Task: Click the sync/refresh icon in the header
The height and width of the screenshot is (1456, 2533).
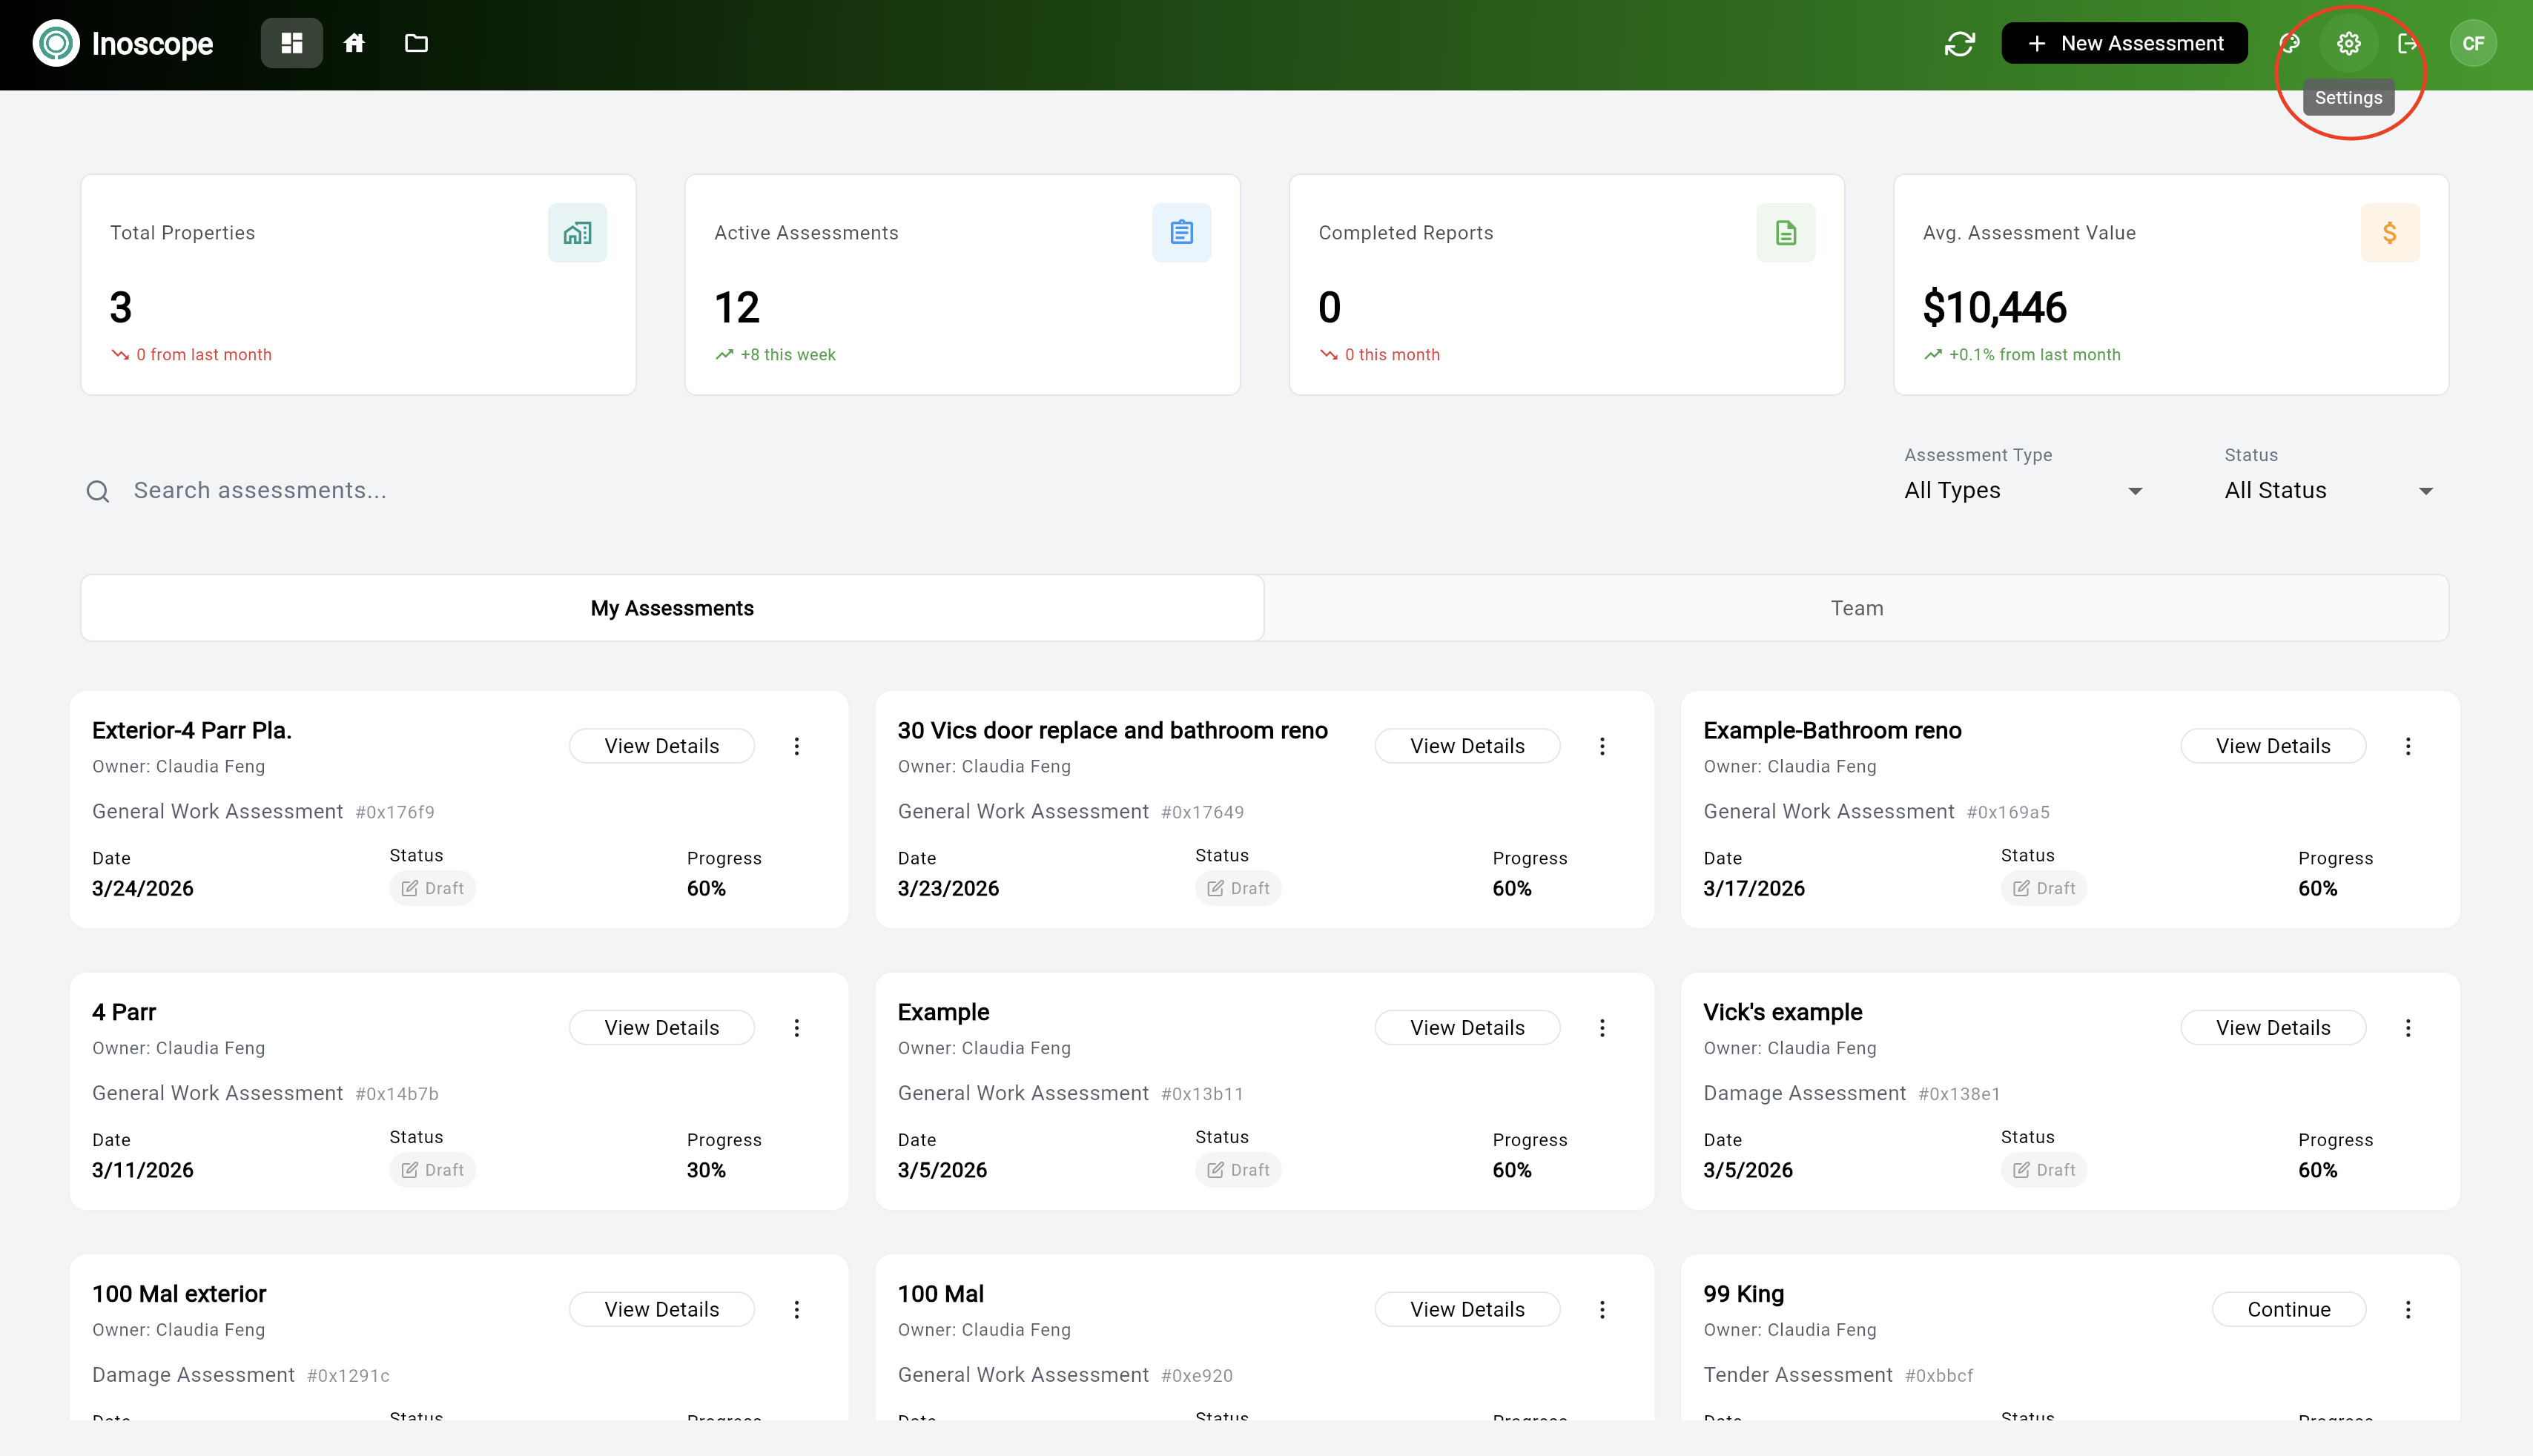Action: tap(1960, 43)
